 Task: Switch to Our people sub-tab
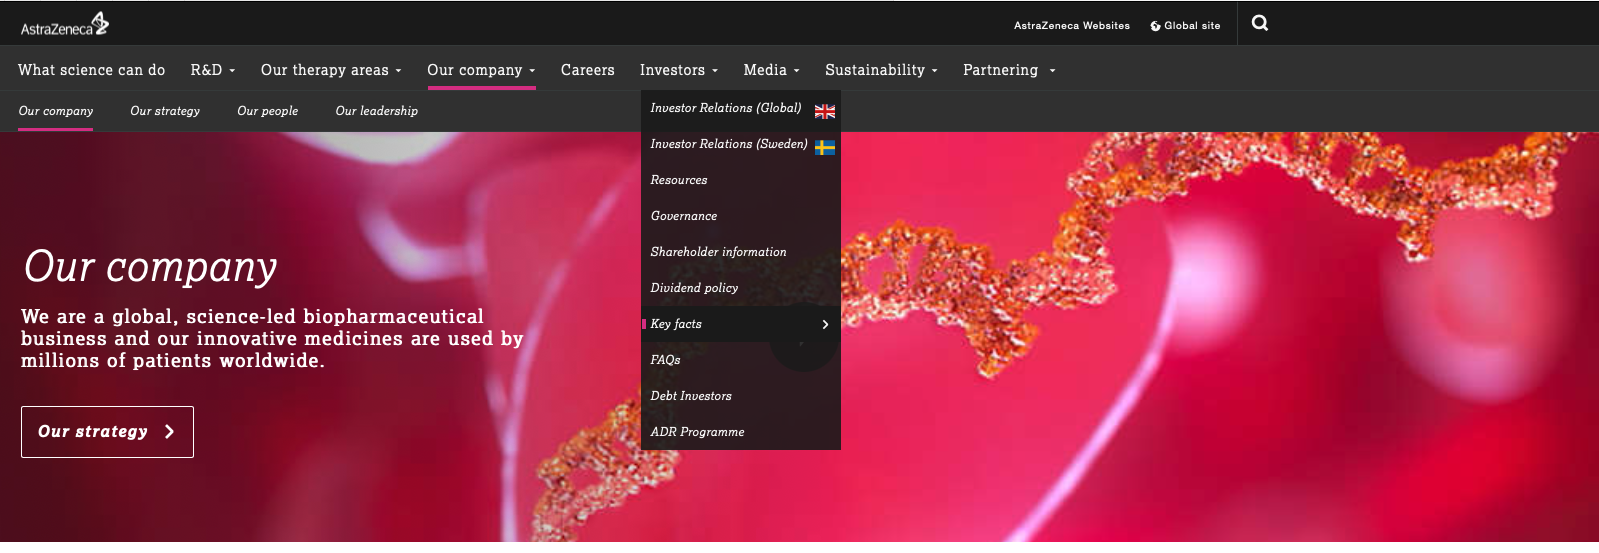pos(268,111)
